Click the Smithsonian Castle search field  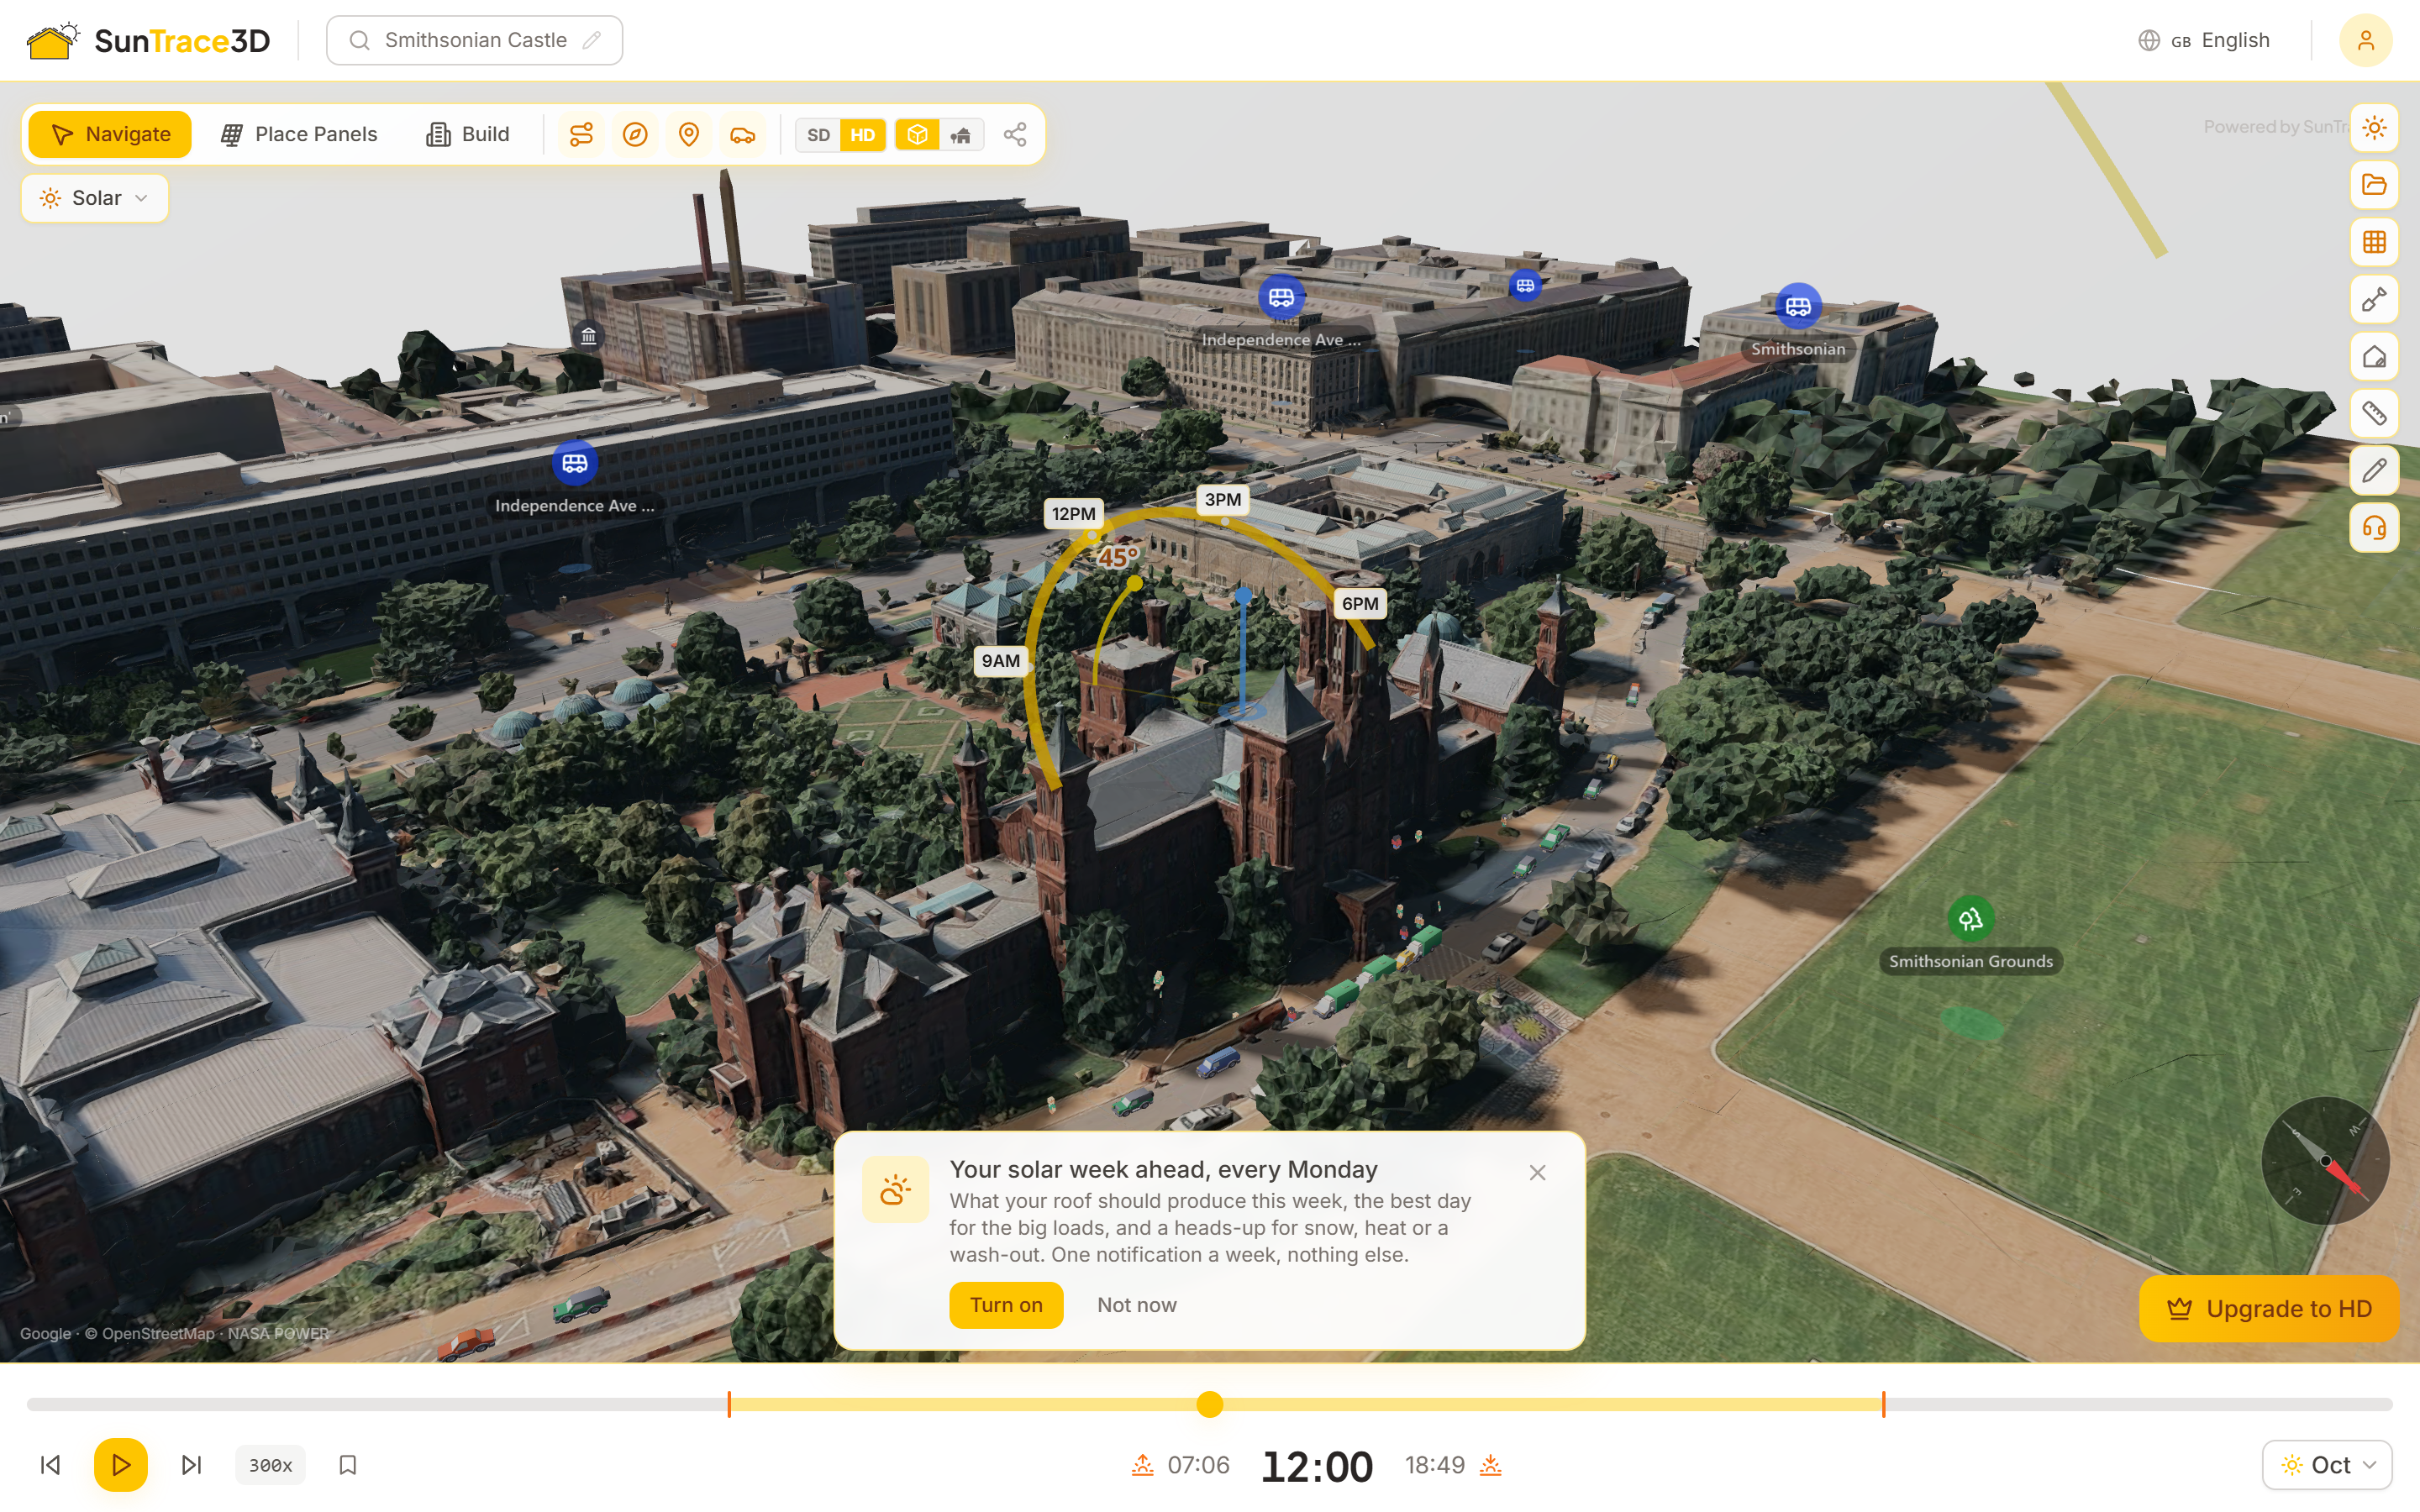click(475, 40)
